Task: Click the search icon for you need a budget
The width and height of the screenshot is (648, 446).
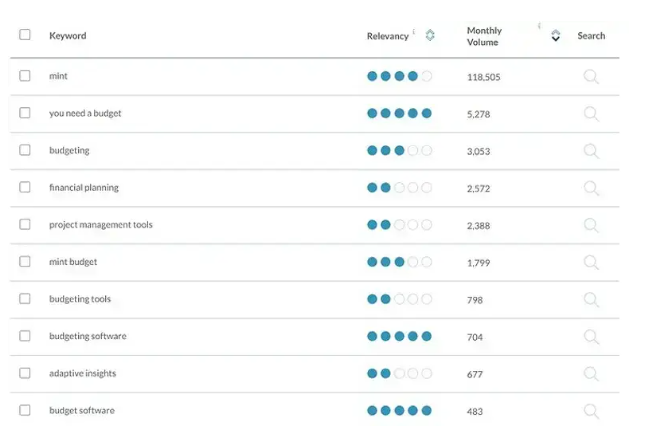Action: click(x=591, y=114)
